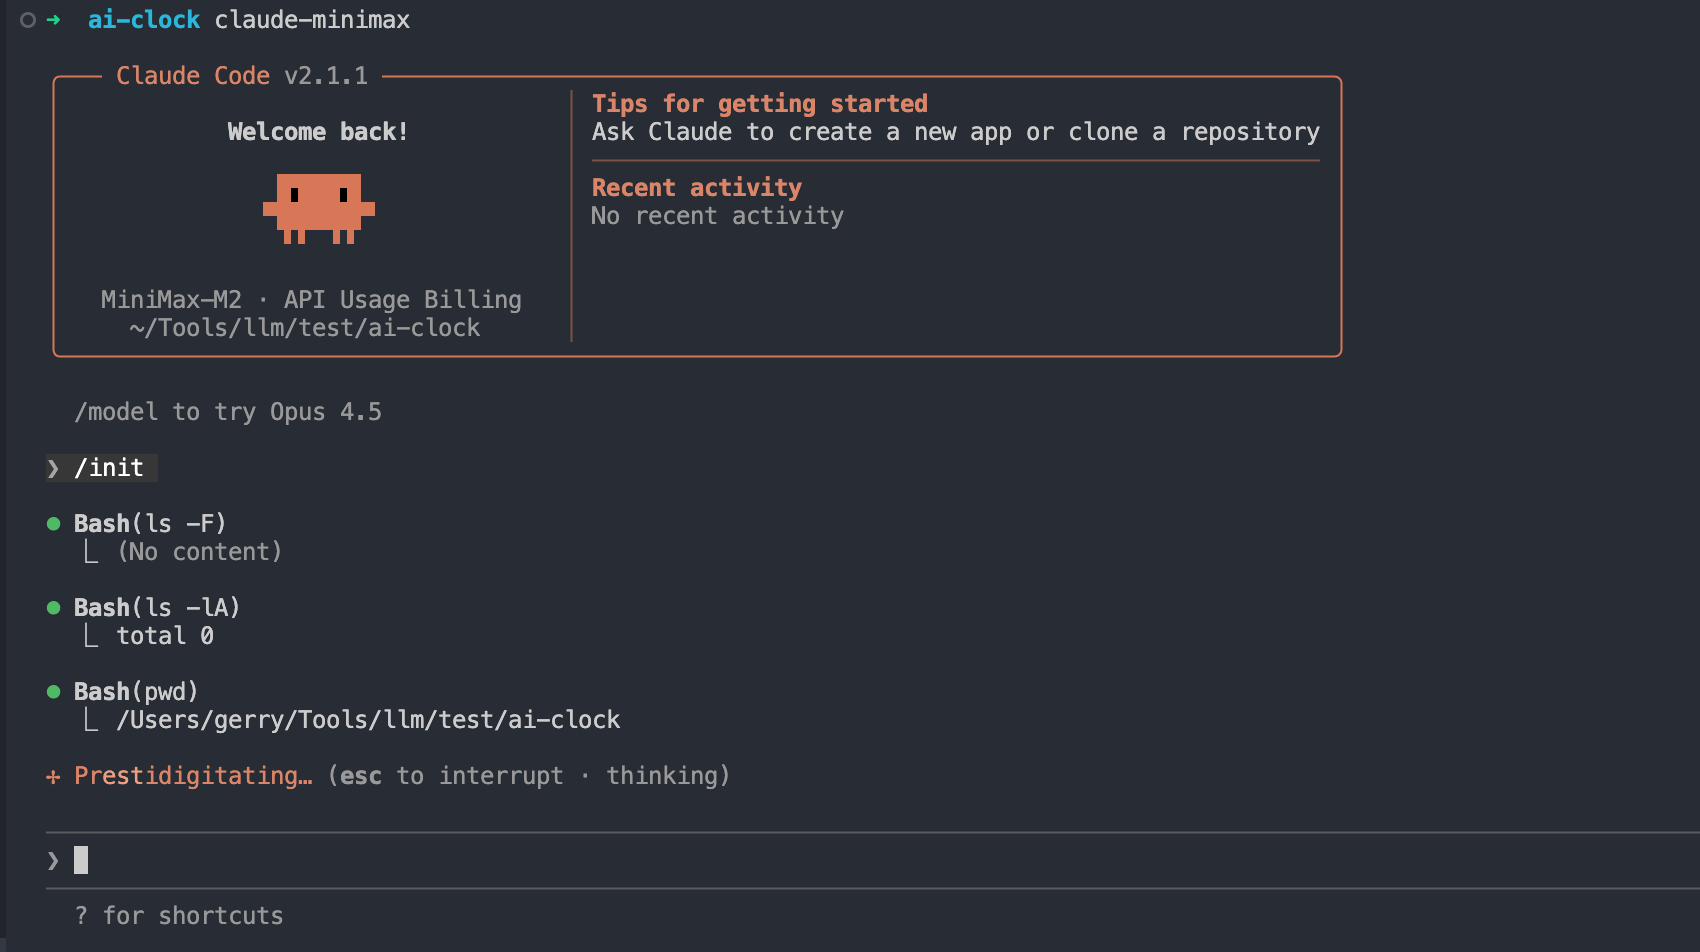Click the hollow circle indicator at top left

pyautogui.click(x=28, y=20)
